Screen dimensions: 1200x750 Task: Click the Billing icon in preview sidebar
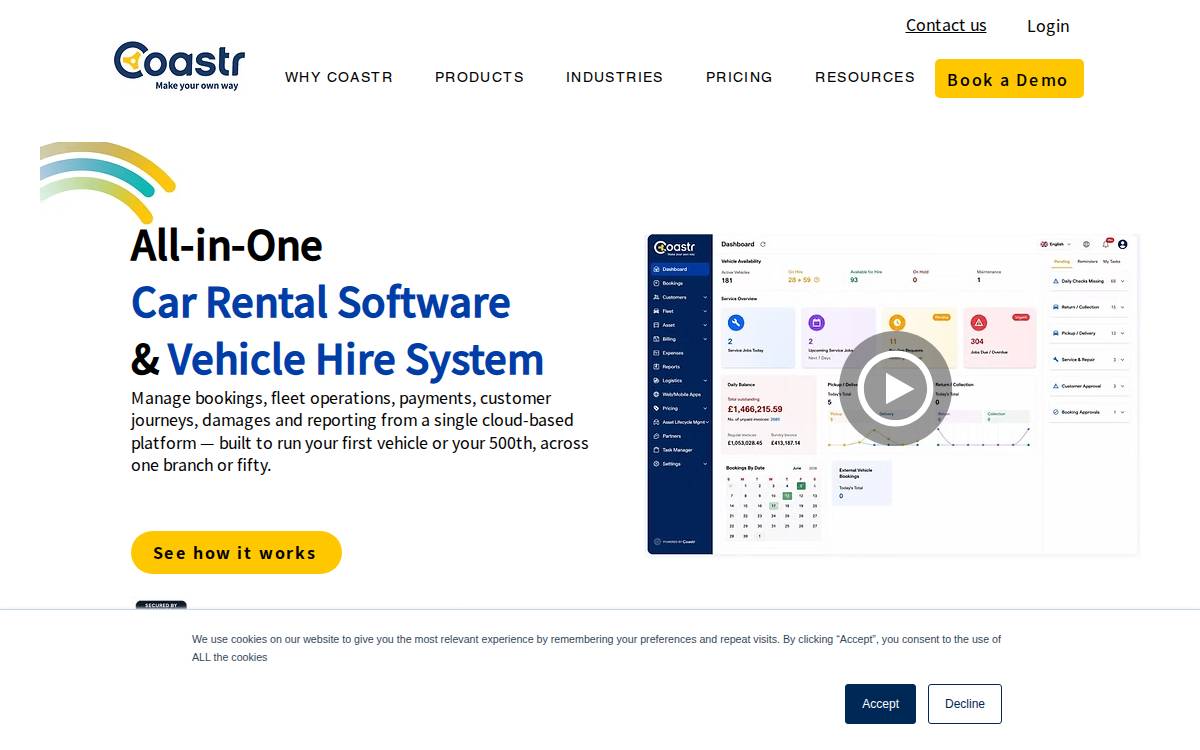click(656, 339)
